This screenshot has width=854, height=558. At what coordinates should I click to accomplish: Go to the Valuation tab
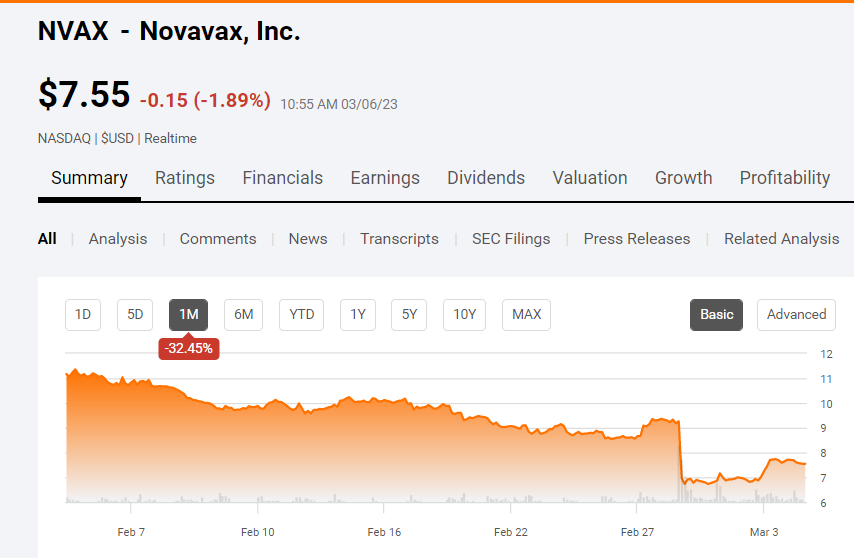(590, 178)
